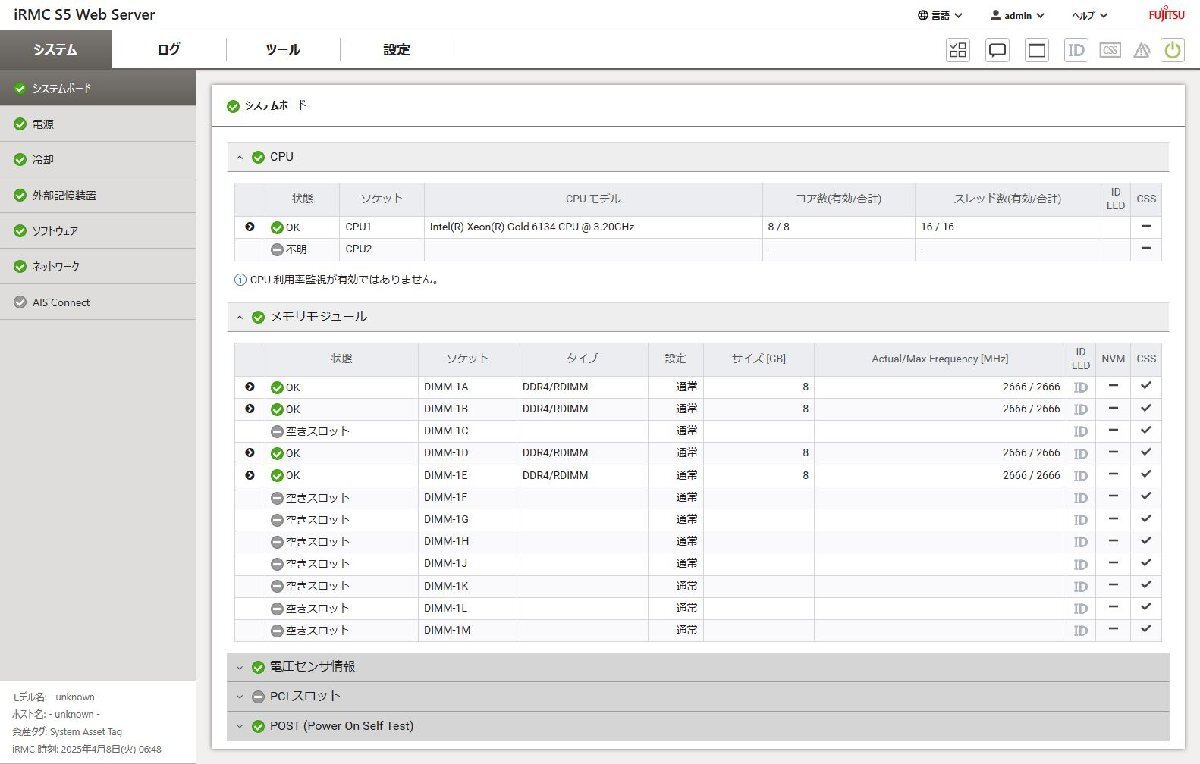Click the Fujitsu logo
This screenshot has height=764, width=1200.
coord(1166,15)
